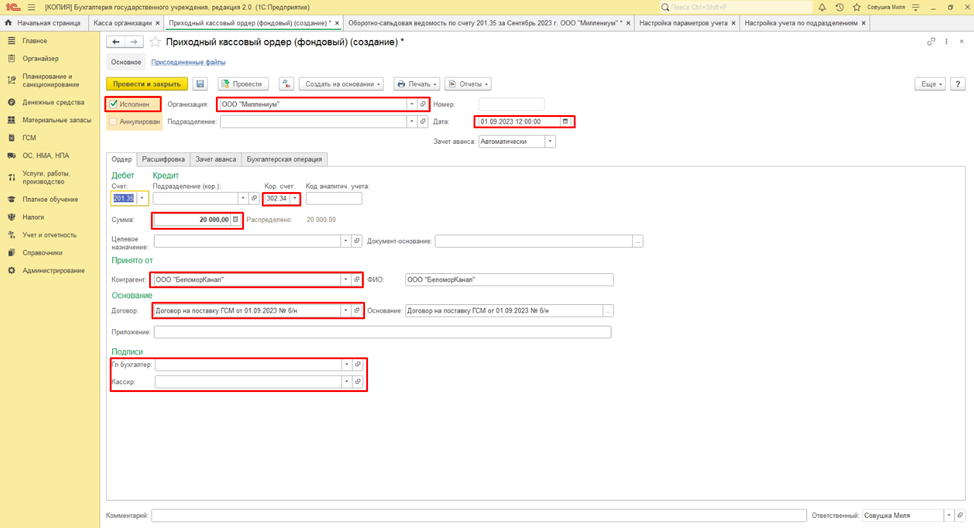Open Гл. бухгалтер item via link icon
Screen dimensions: 974x528
click(358, 365)
